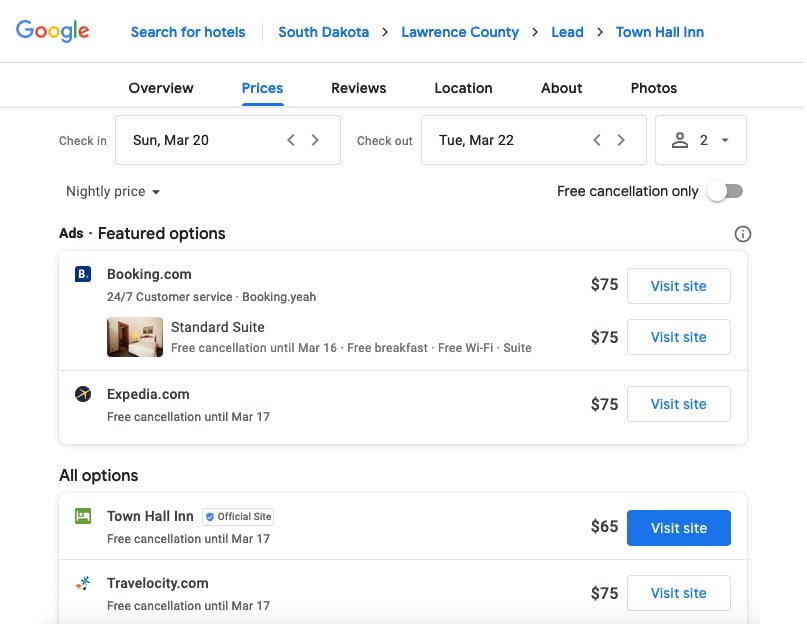Visit site for Travelocity.com
Screen dimensions: 807x624
pos(678,593)
